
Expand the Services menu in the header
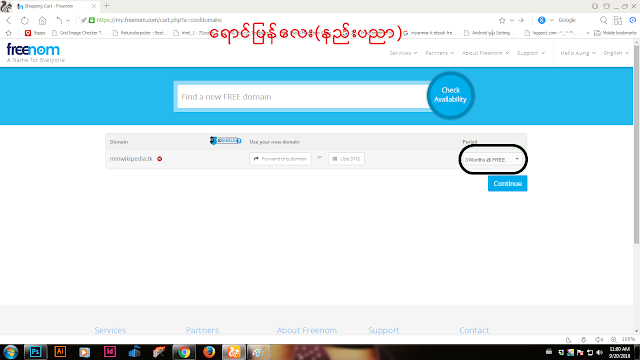[x=403, y=53]
